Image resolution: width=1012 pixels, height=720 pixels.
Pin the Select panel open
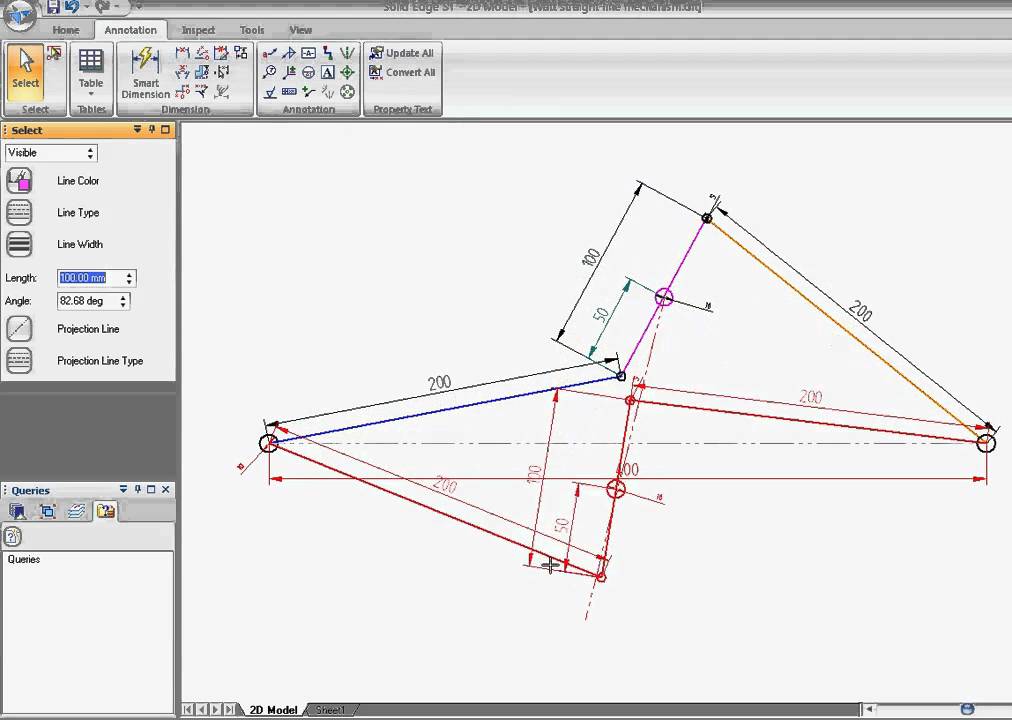point(151,130)
